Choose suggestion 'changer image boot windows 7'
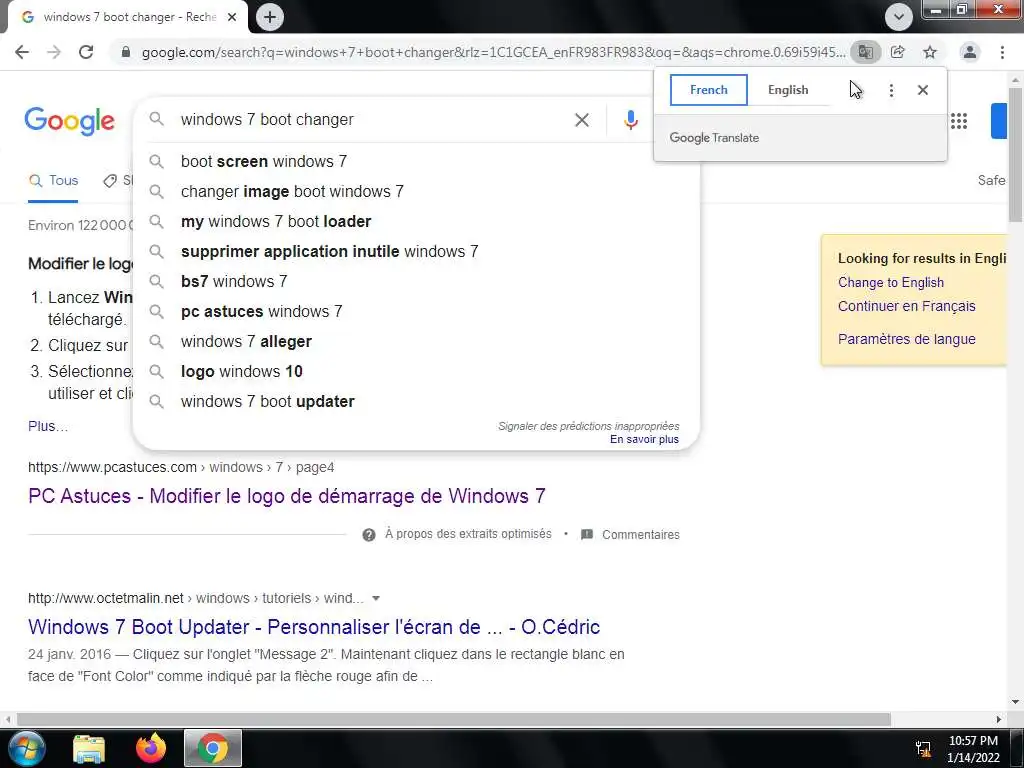The image size is (1024, 768). tap(415, 191)
